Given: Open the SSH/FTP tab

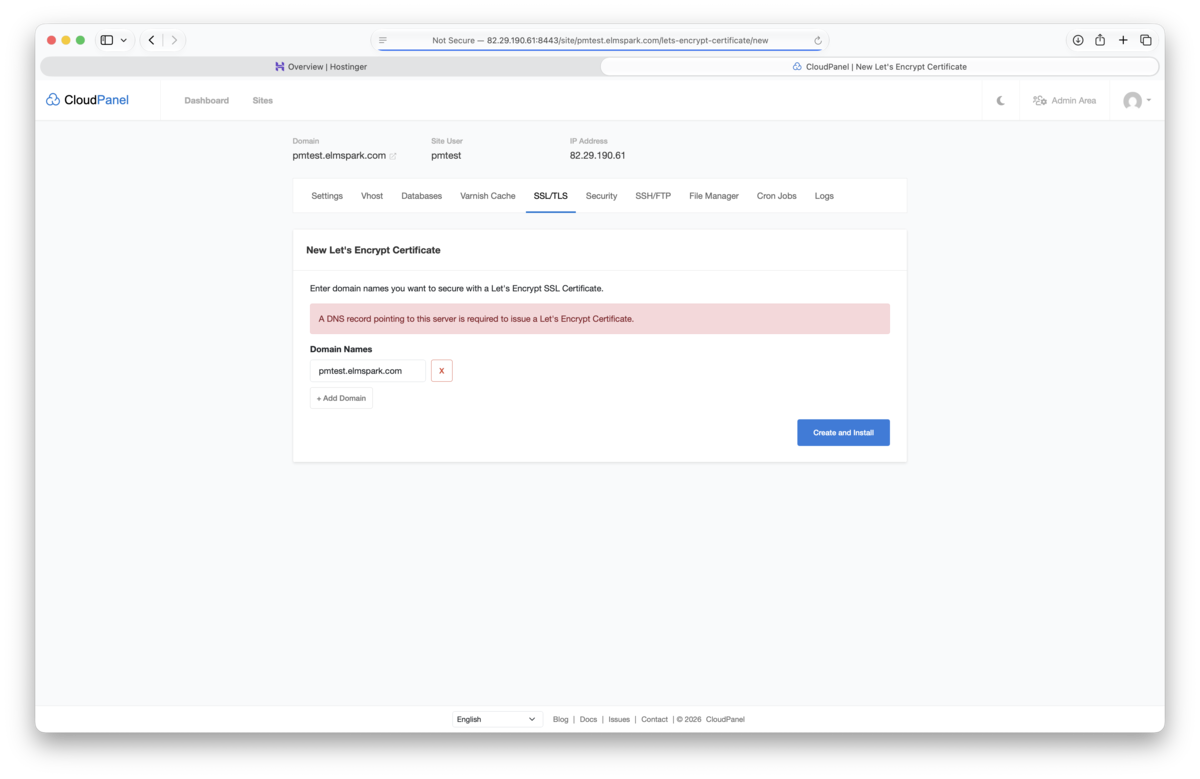Looking at the screenshot, I should pyautogui.click(x=653, y=196).
